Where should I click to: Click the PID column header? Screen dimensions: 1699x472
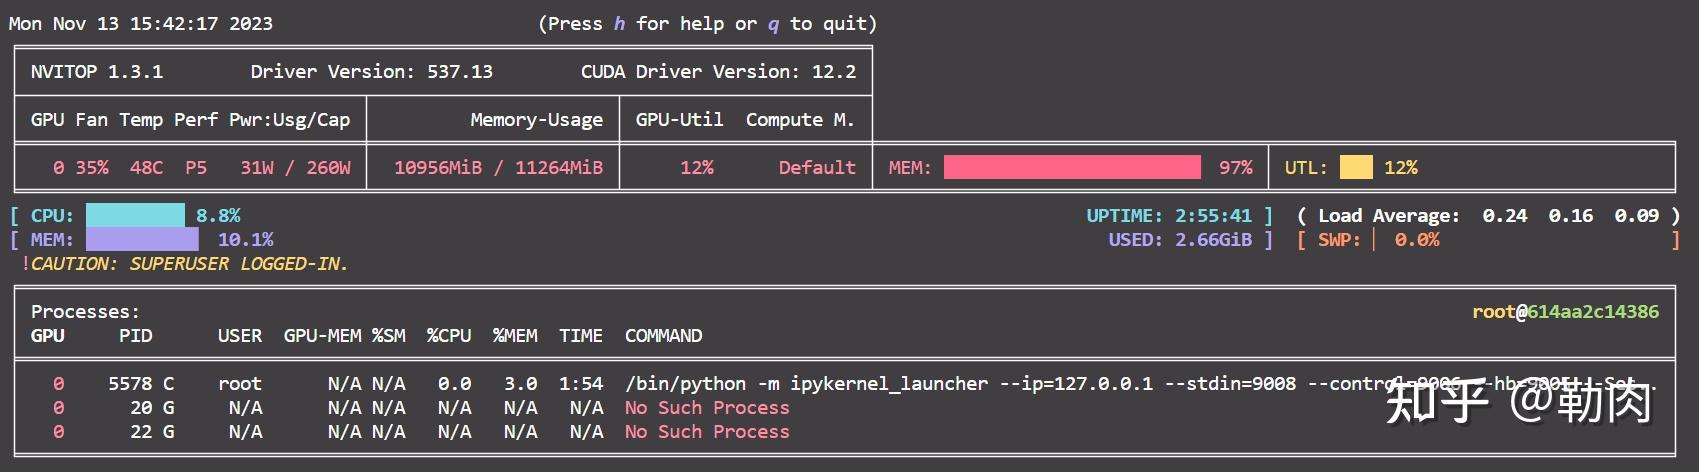coord(136,336)
